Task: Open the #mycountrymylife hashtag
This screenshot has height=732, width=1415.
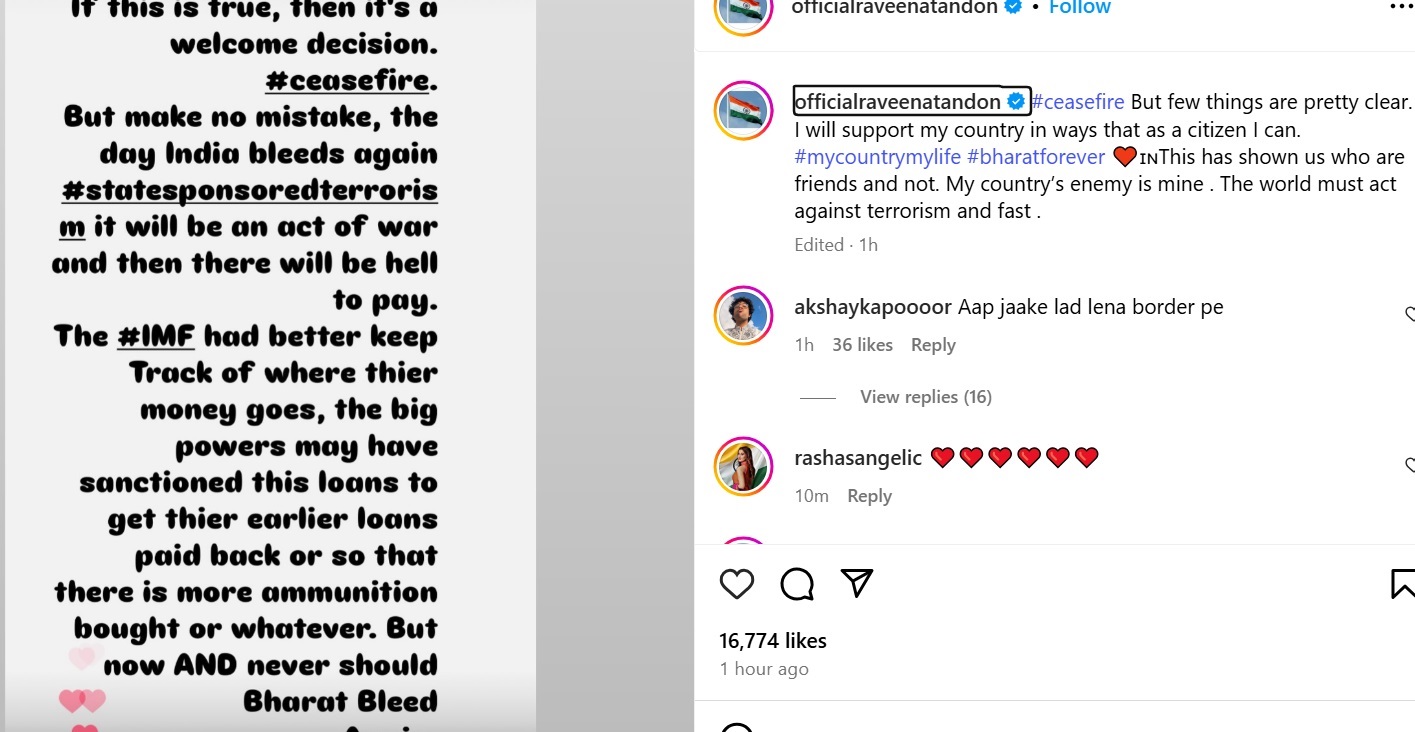Action: pyautogui.click(x=877, y=157)
